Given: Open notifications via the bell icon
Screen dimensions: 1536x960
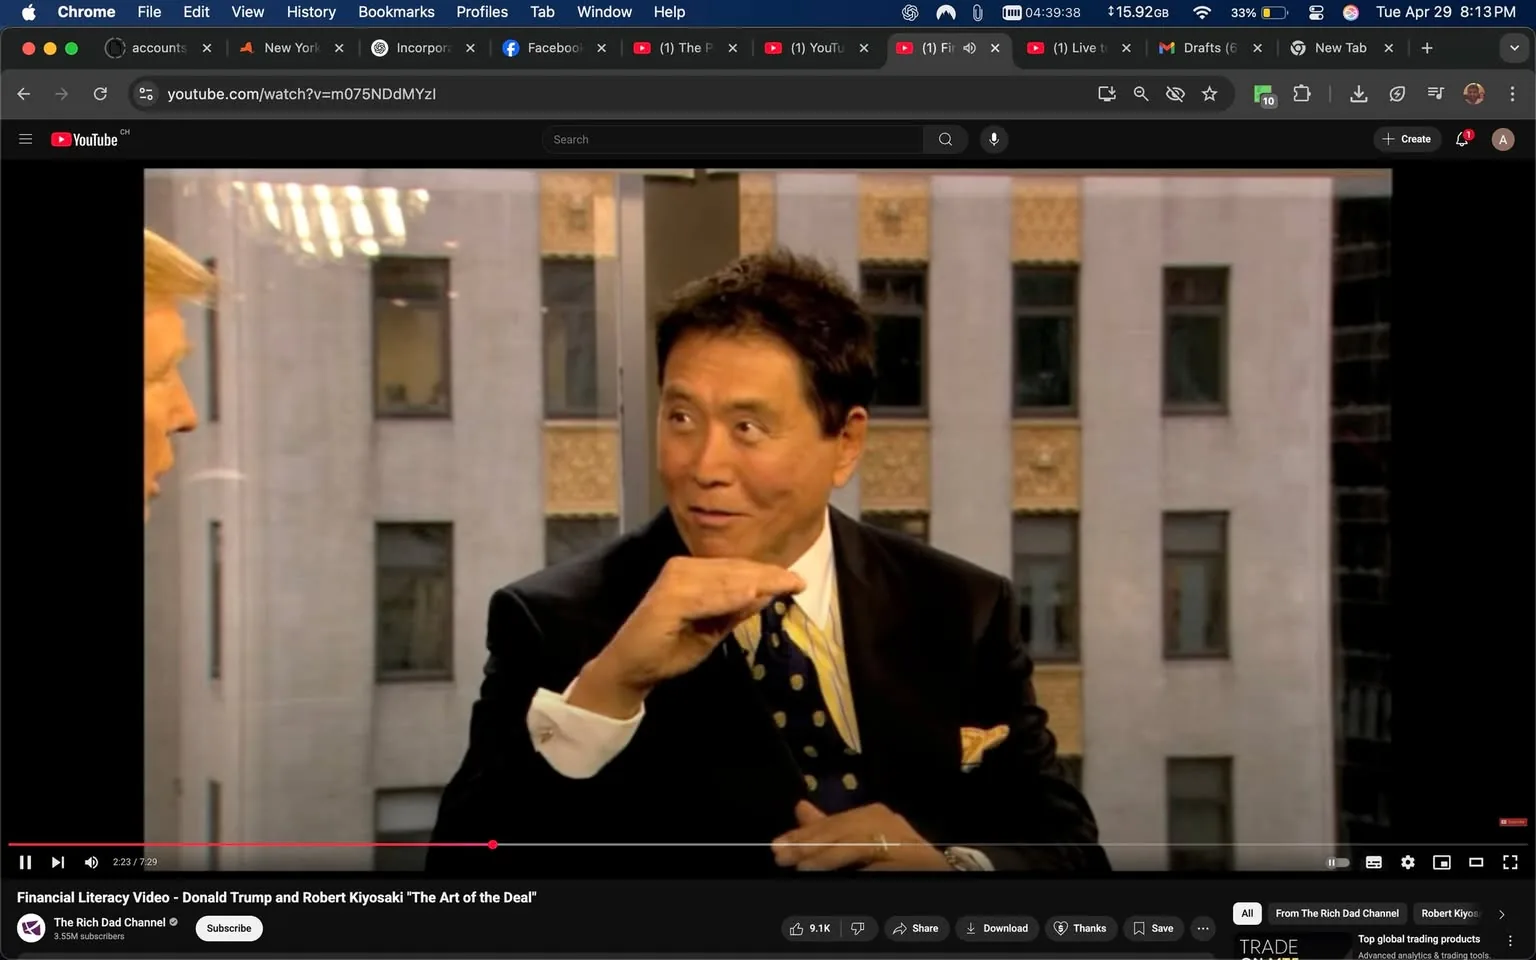Looking at the screenshot, I should click(x=1461, y=139).
